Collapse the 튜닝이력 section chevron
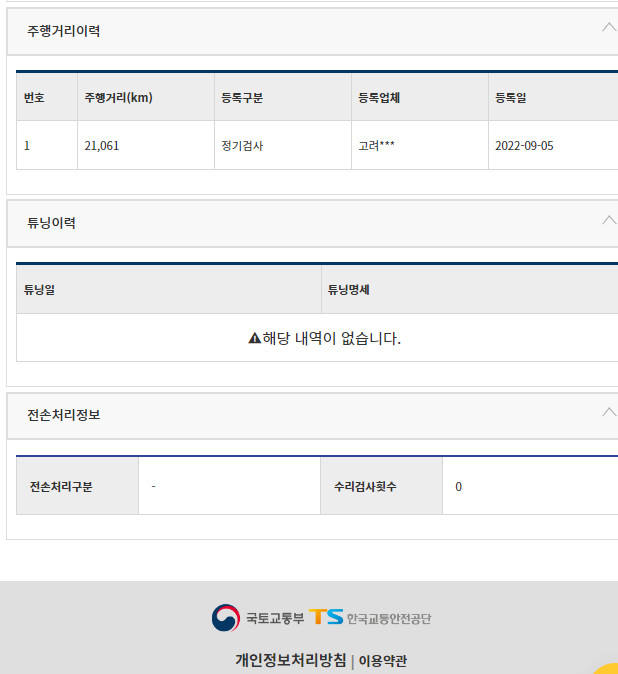The image size is (618, 674). [609, 220]
